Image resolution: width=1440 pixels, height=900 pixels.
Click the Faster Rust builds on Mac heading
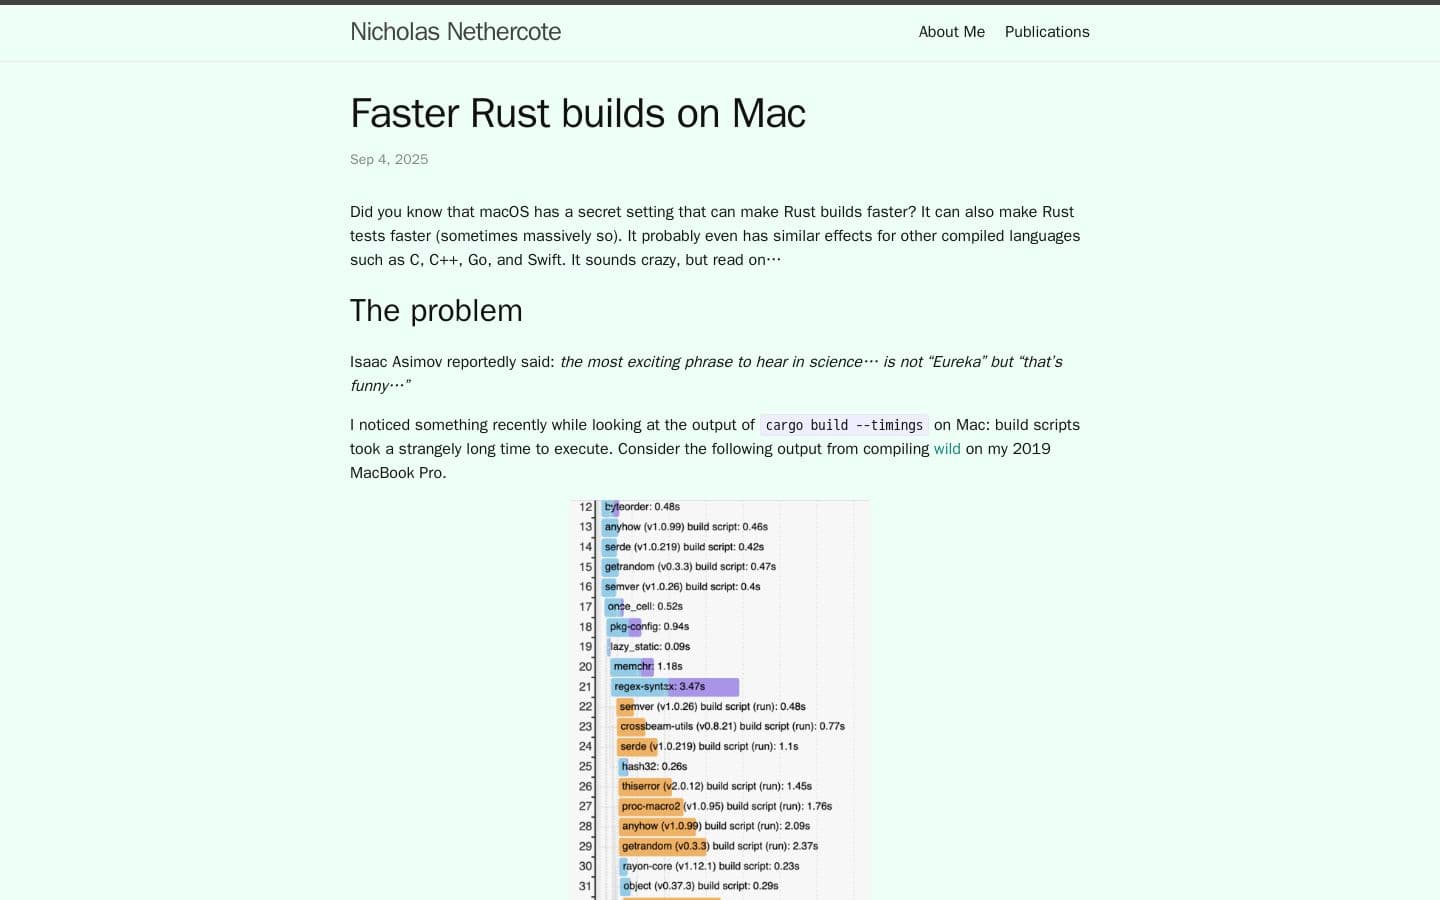577,113
